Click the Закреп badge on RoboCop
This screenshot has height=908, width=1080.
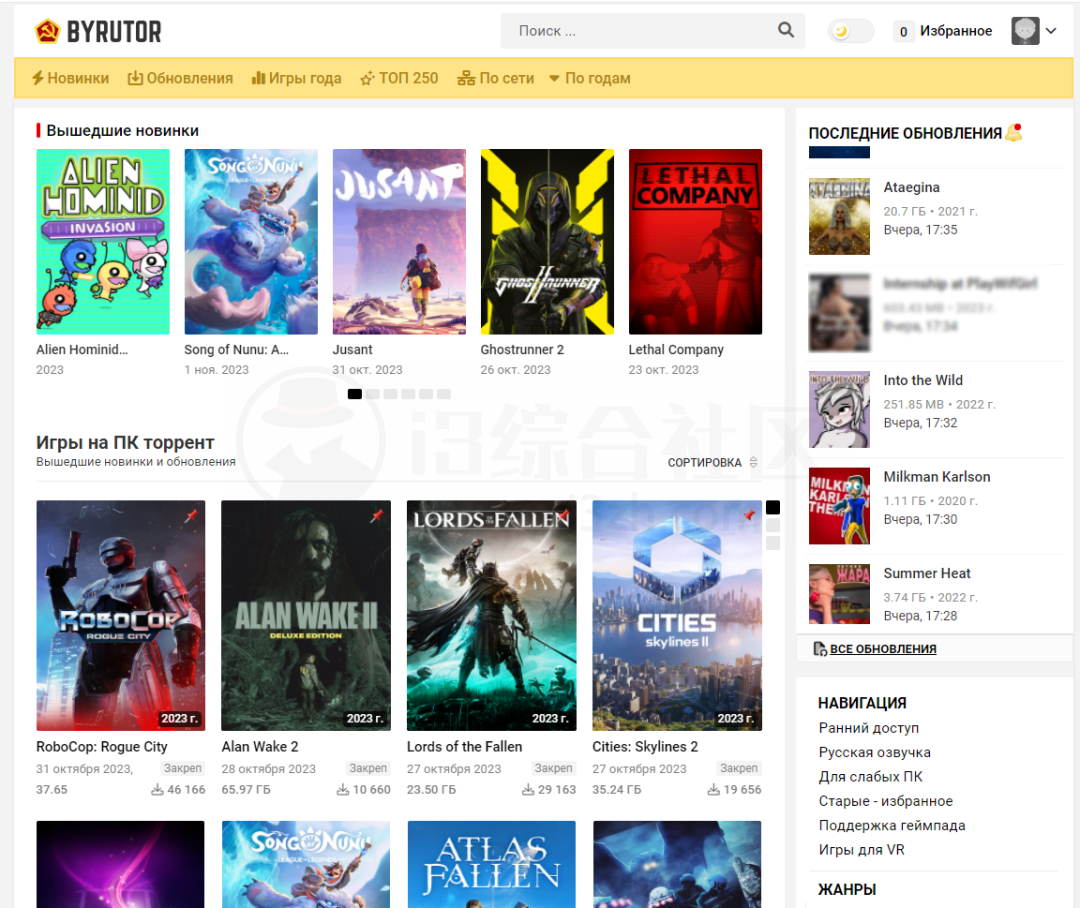[183, 768]
